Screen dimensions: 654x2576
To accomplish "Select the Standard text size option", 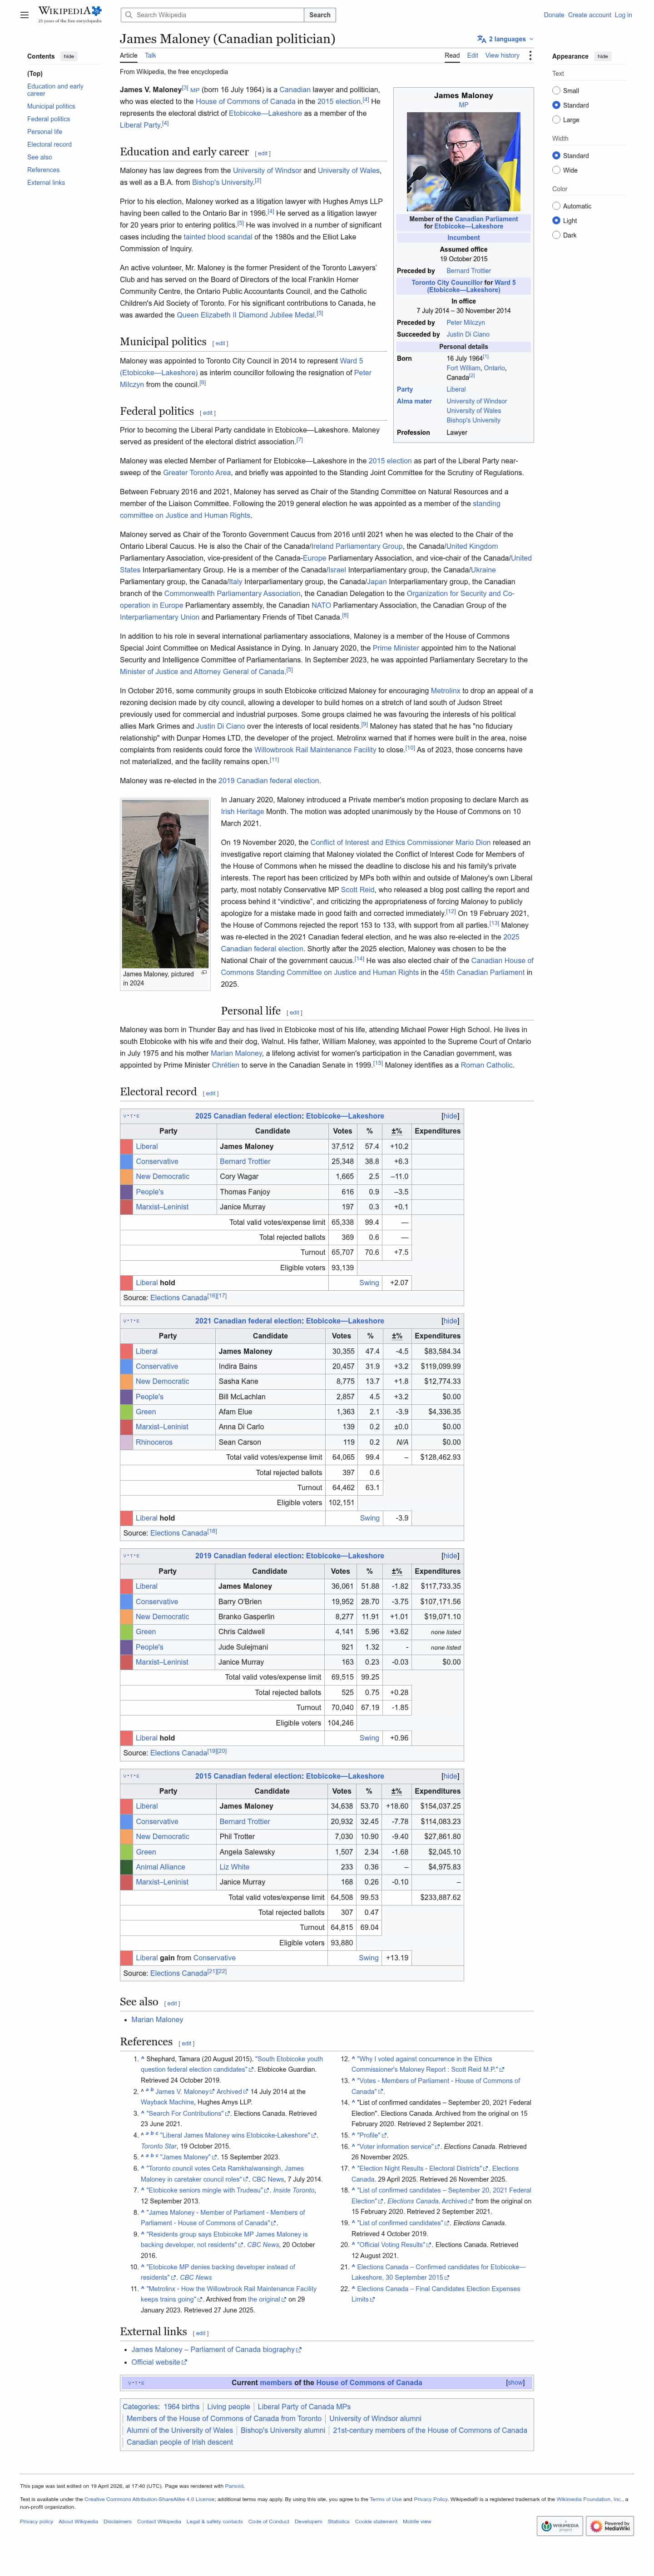I will click(556, 105).
